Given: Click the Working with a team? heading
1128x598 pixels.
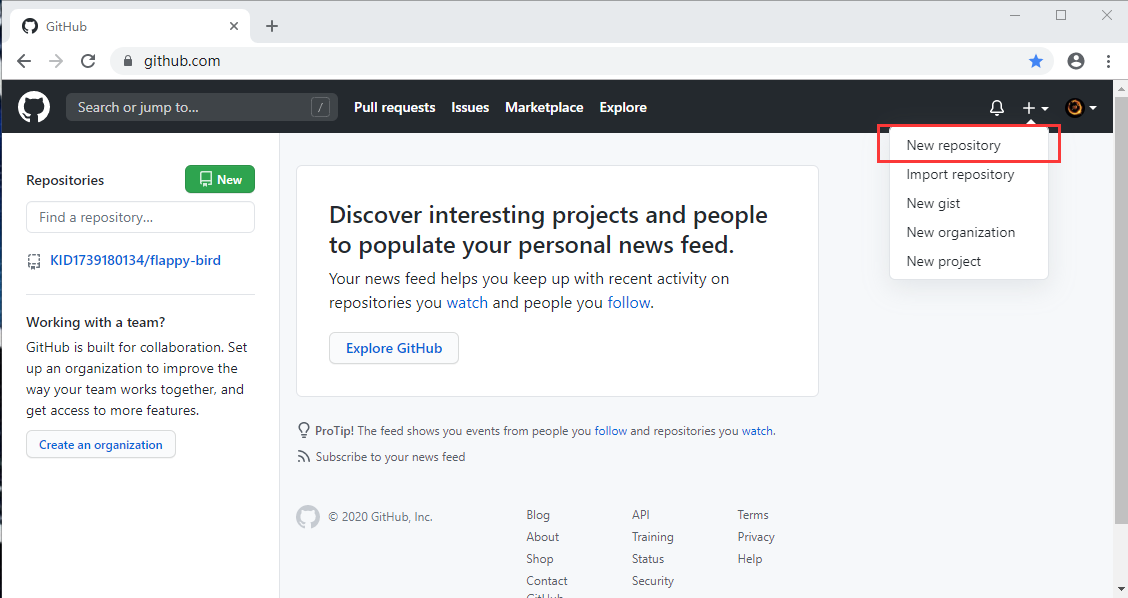Looking at the screenshot, I should point(96,322).
